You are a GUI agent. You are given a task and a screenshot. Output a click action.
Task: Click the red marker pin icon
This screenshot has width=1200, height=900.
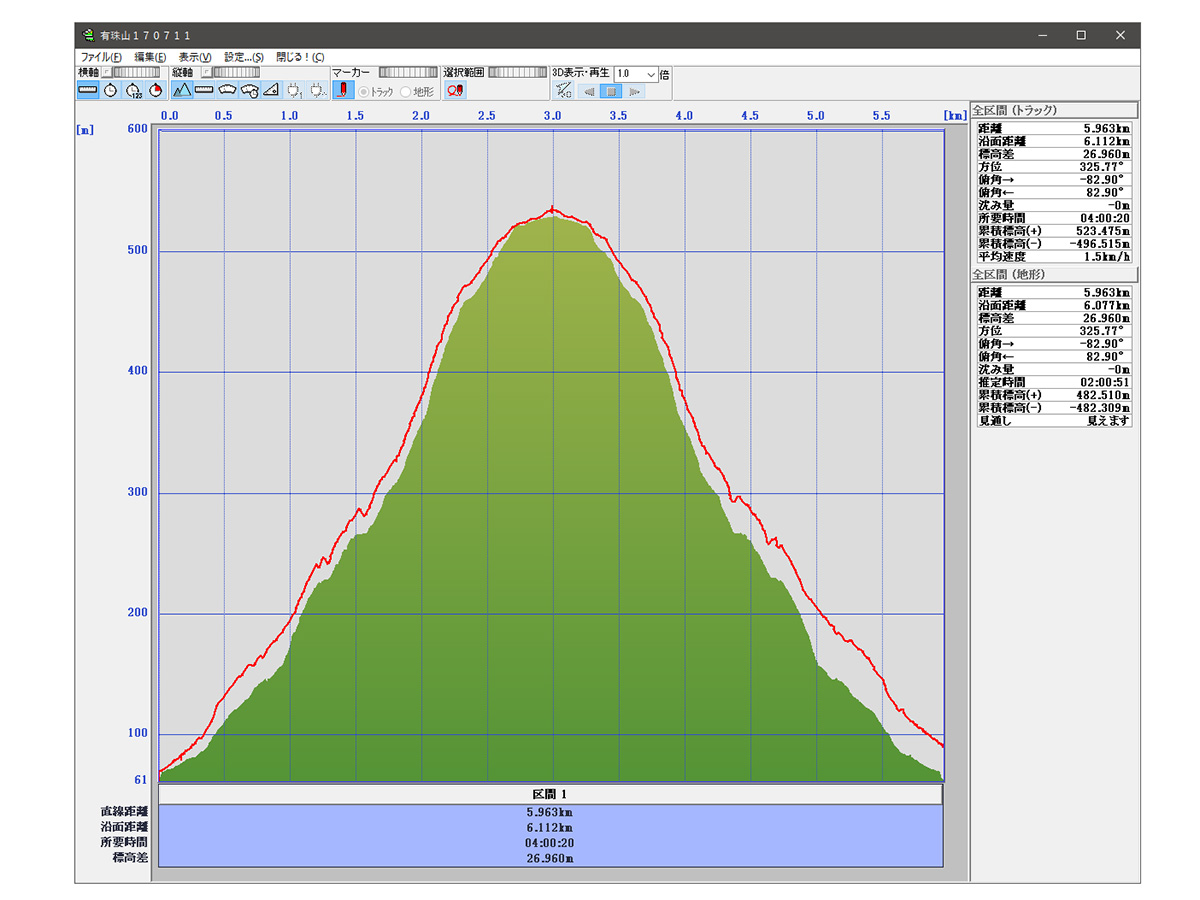342,91
